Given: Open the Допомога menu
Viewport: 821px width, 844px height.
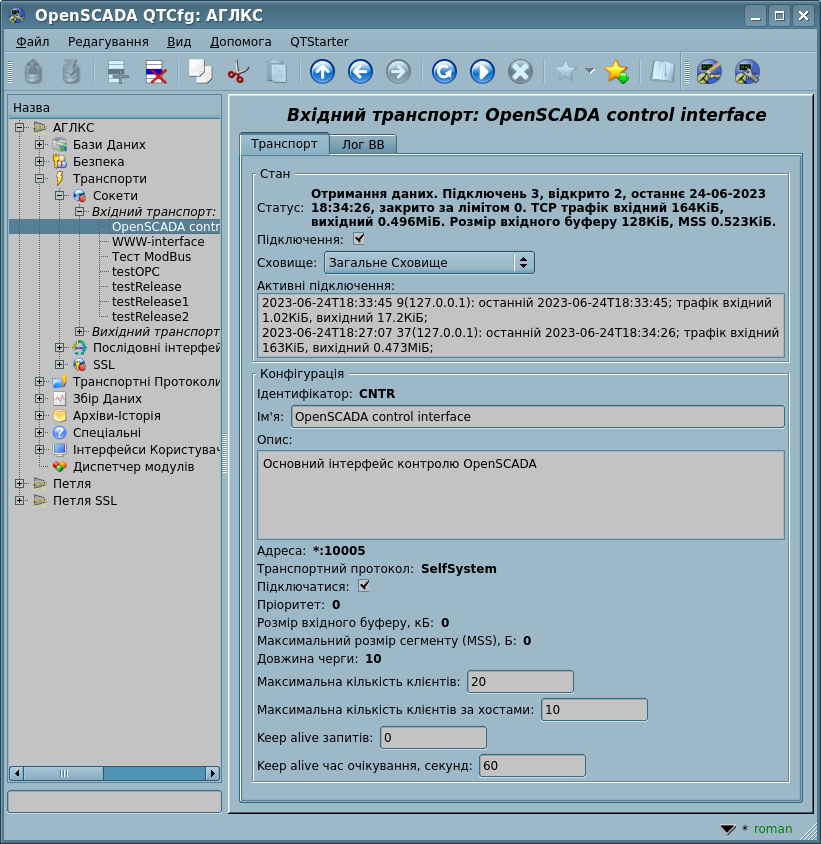Looking at the screenshot, I should point(241,41).
